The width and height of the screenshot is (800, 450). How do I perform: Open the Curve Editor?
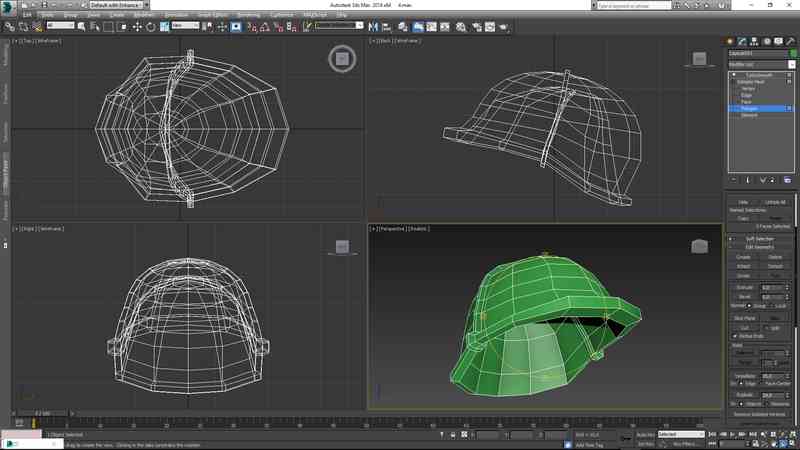[432, 27]
